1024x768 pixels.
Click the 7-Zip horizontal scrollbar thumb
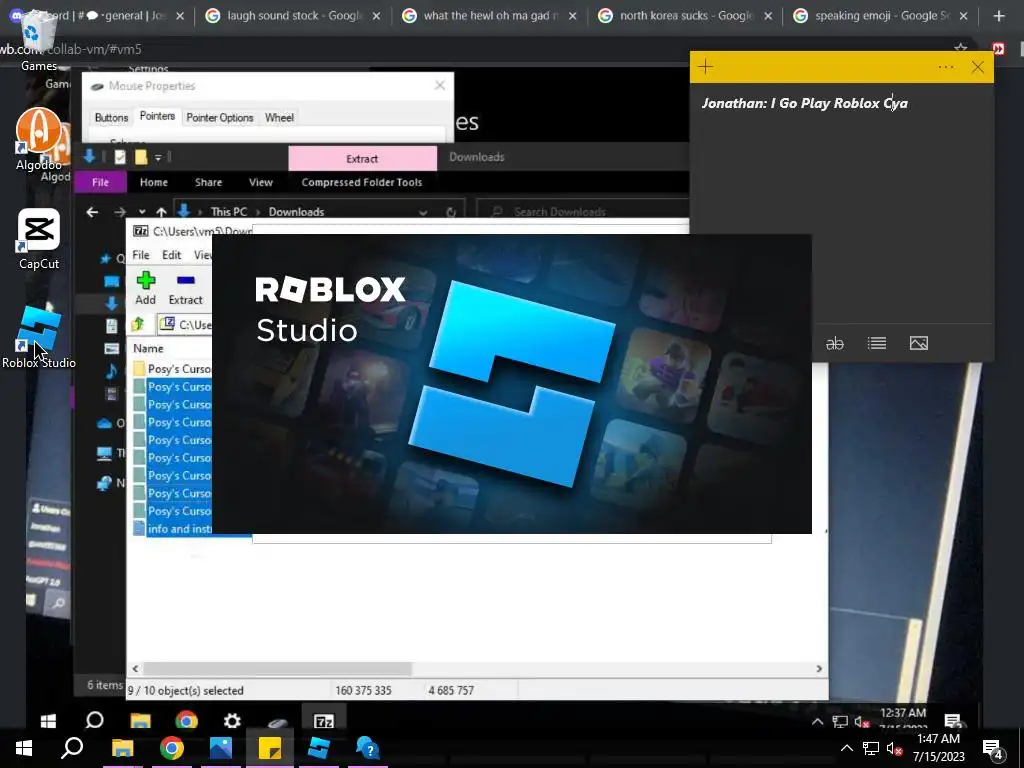click(278, 669)
